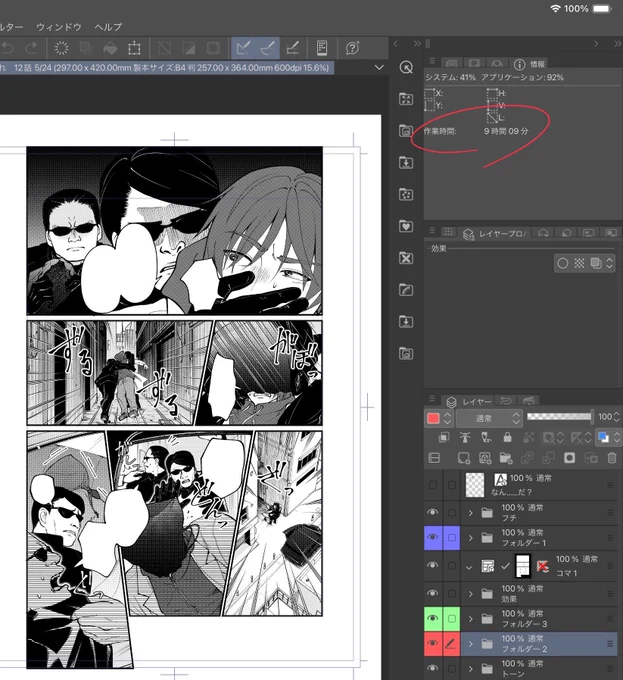Open the smartphone companion mode icon

[x=322, y=48]
